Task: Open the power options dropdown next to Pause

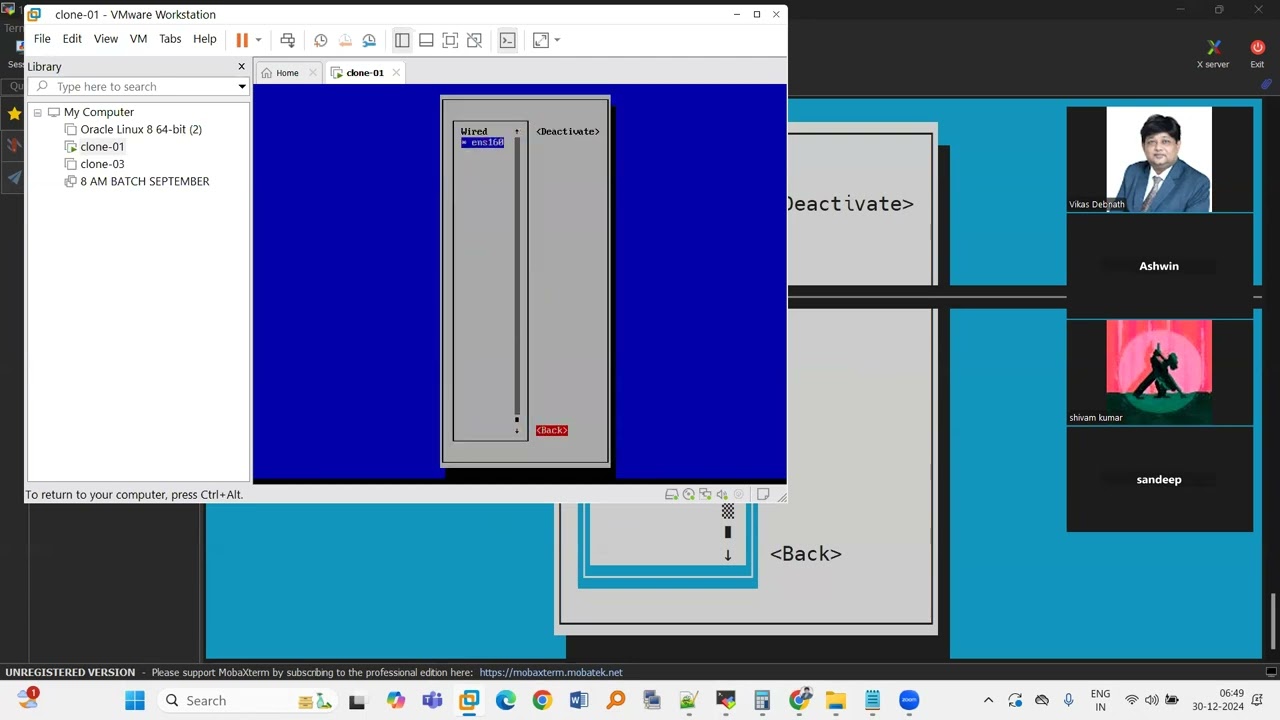Action: tap(258, 40)
